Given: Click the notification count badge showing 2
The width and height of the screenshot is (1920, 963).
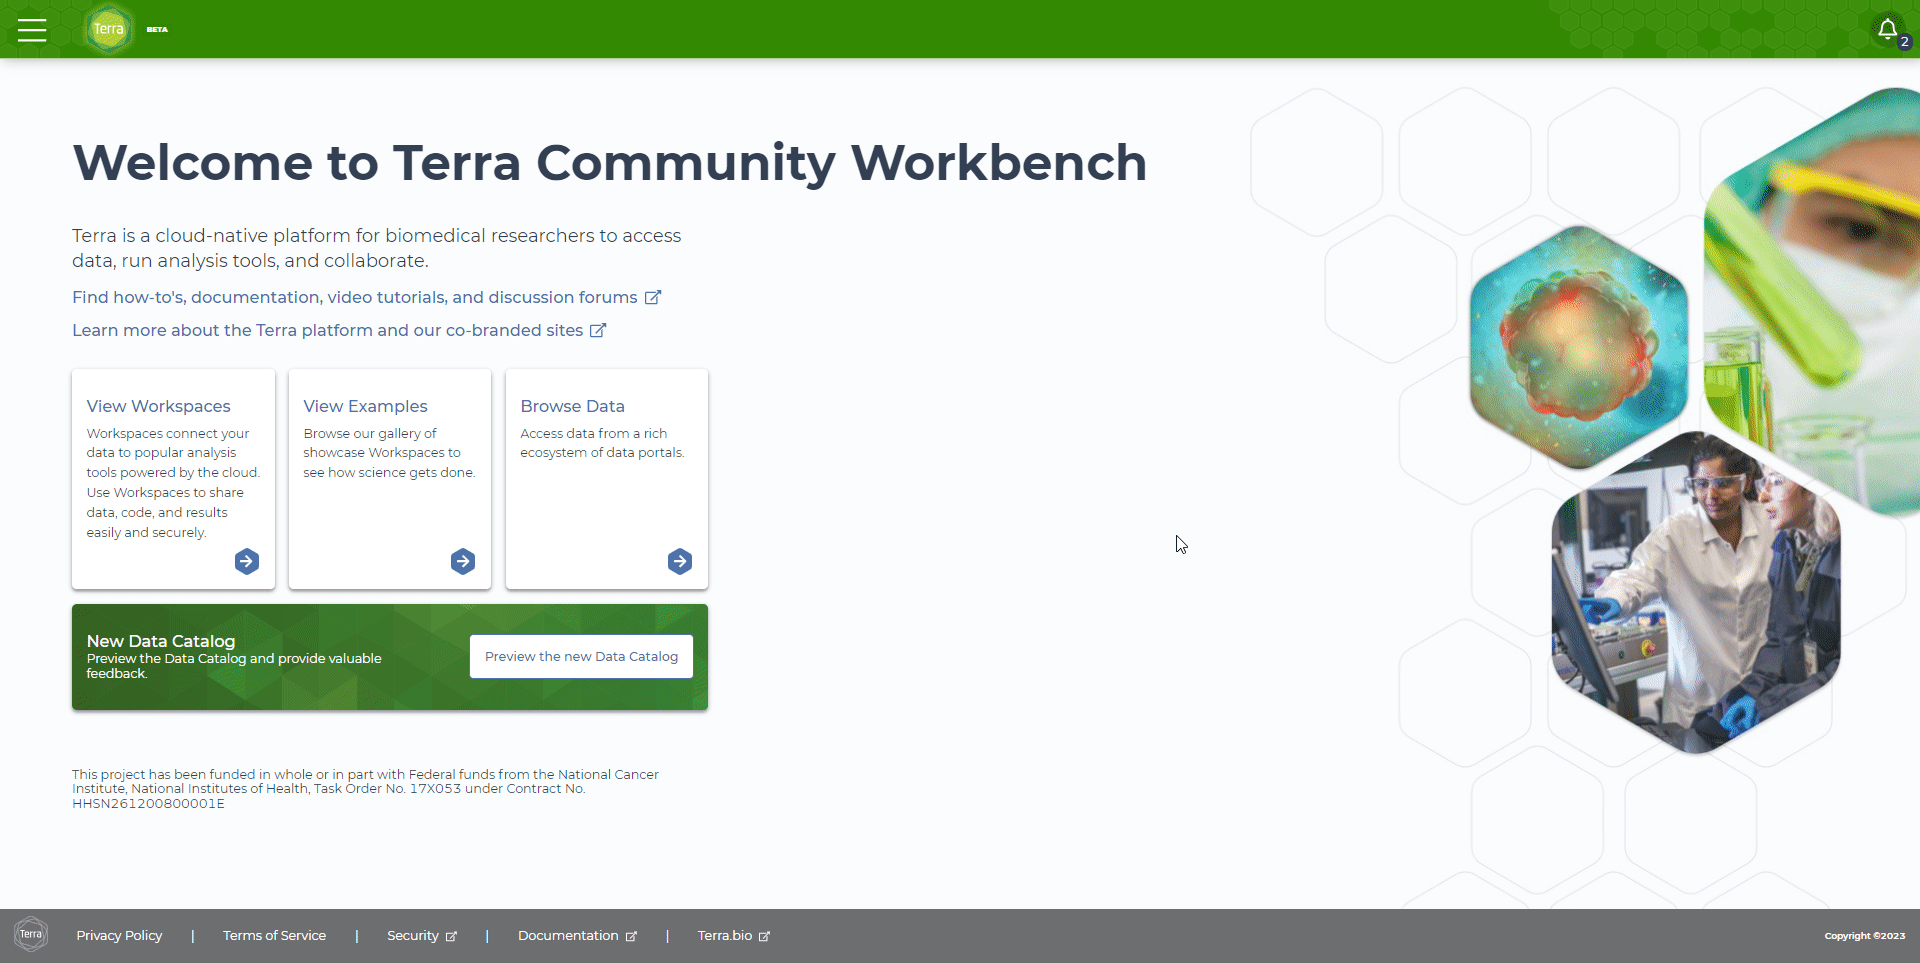Looking at the screenshot, I should tap(1905, 42).
